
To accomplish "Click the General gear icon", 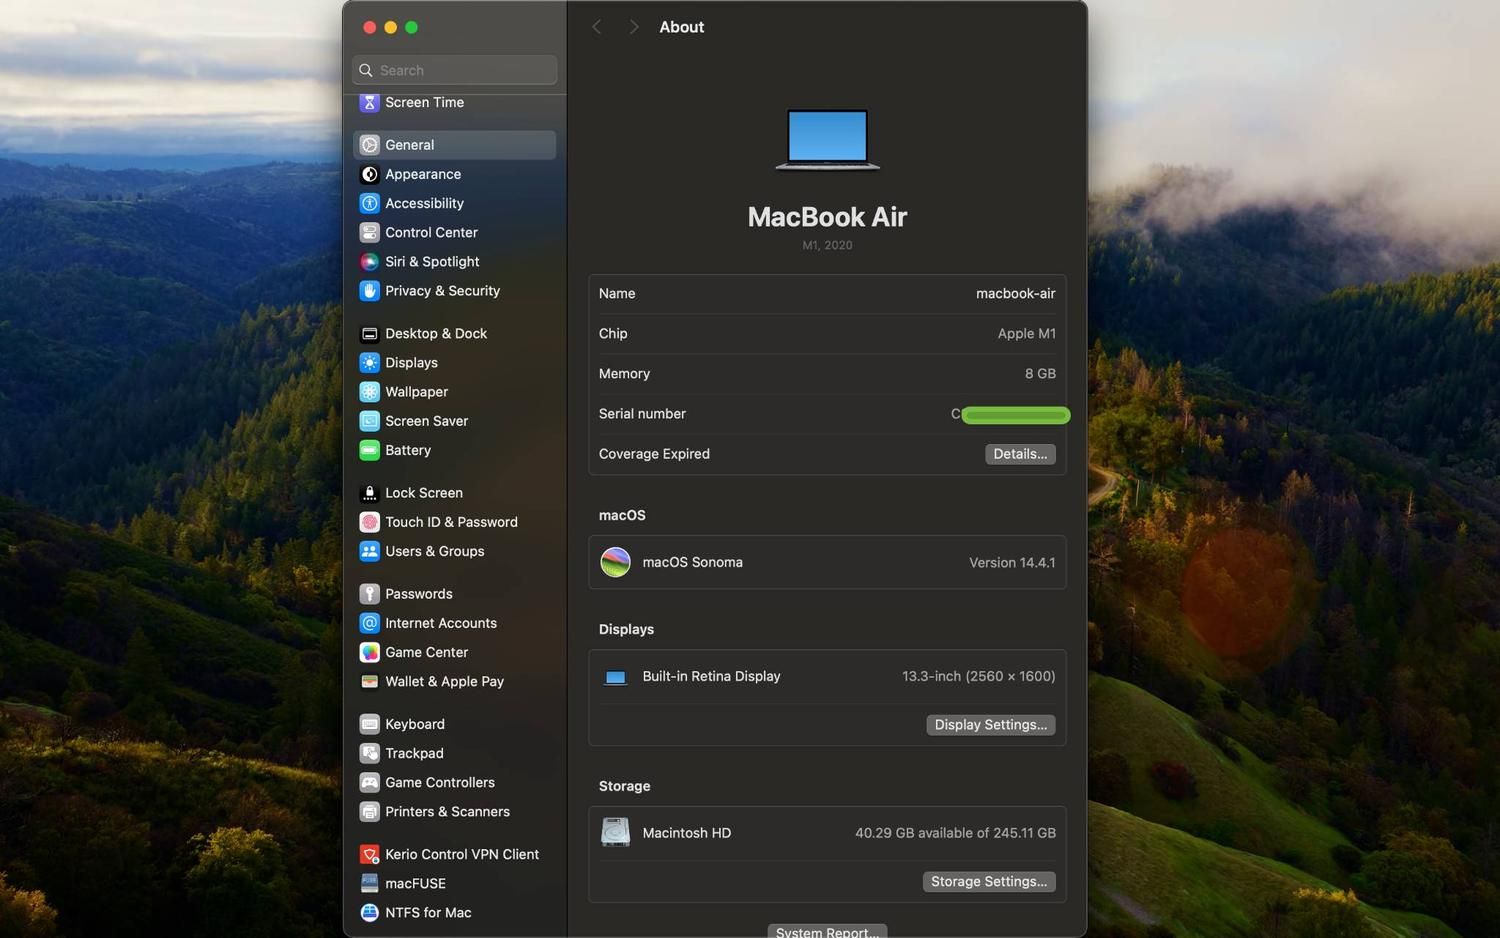I will coord(369,145).
